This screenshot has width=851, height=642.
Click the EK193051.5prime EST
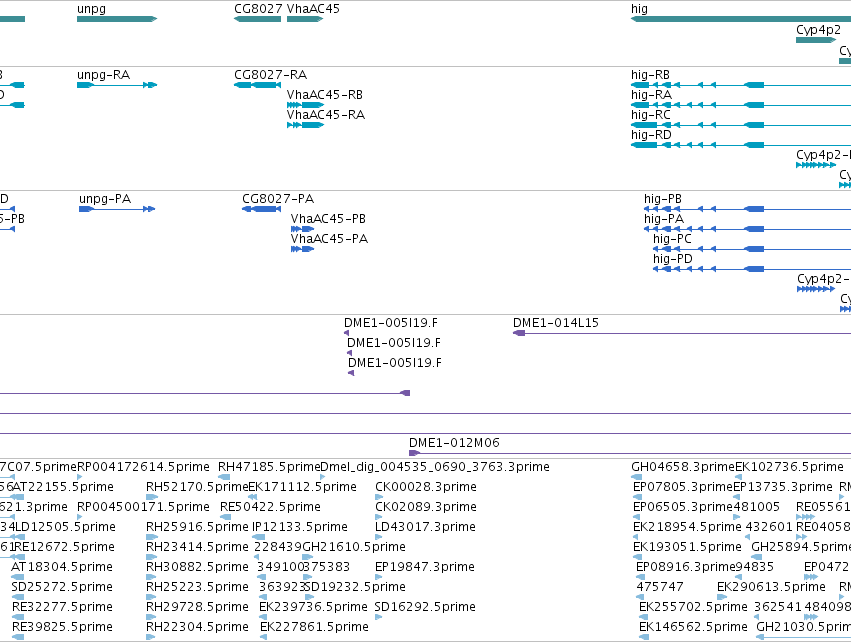pos(637,557)
